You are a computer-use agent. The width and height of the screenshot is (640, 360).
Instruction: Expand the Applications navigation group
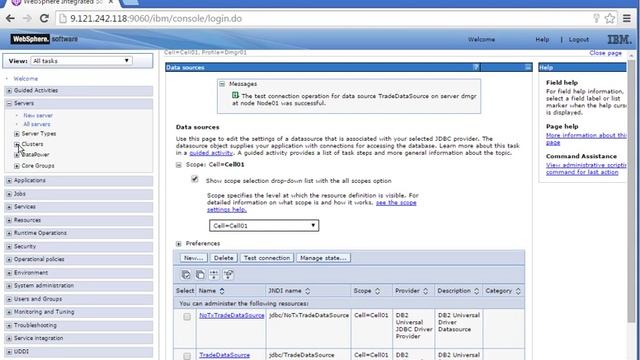(9, 181)
